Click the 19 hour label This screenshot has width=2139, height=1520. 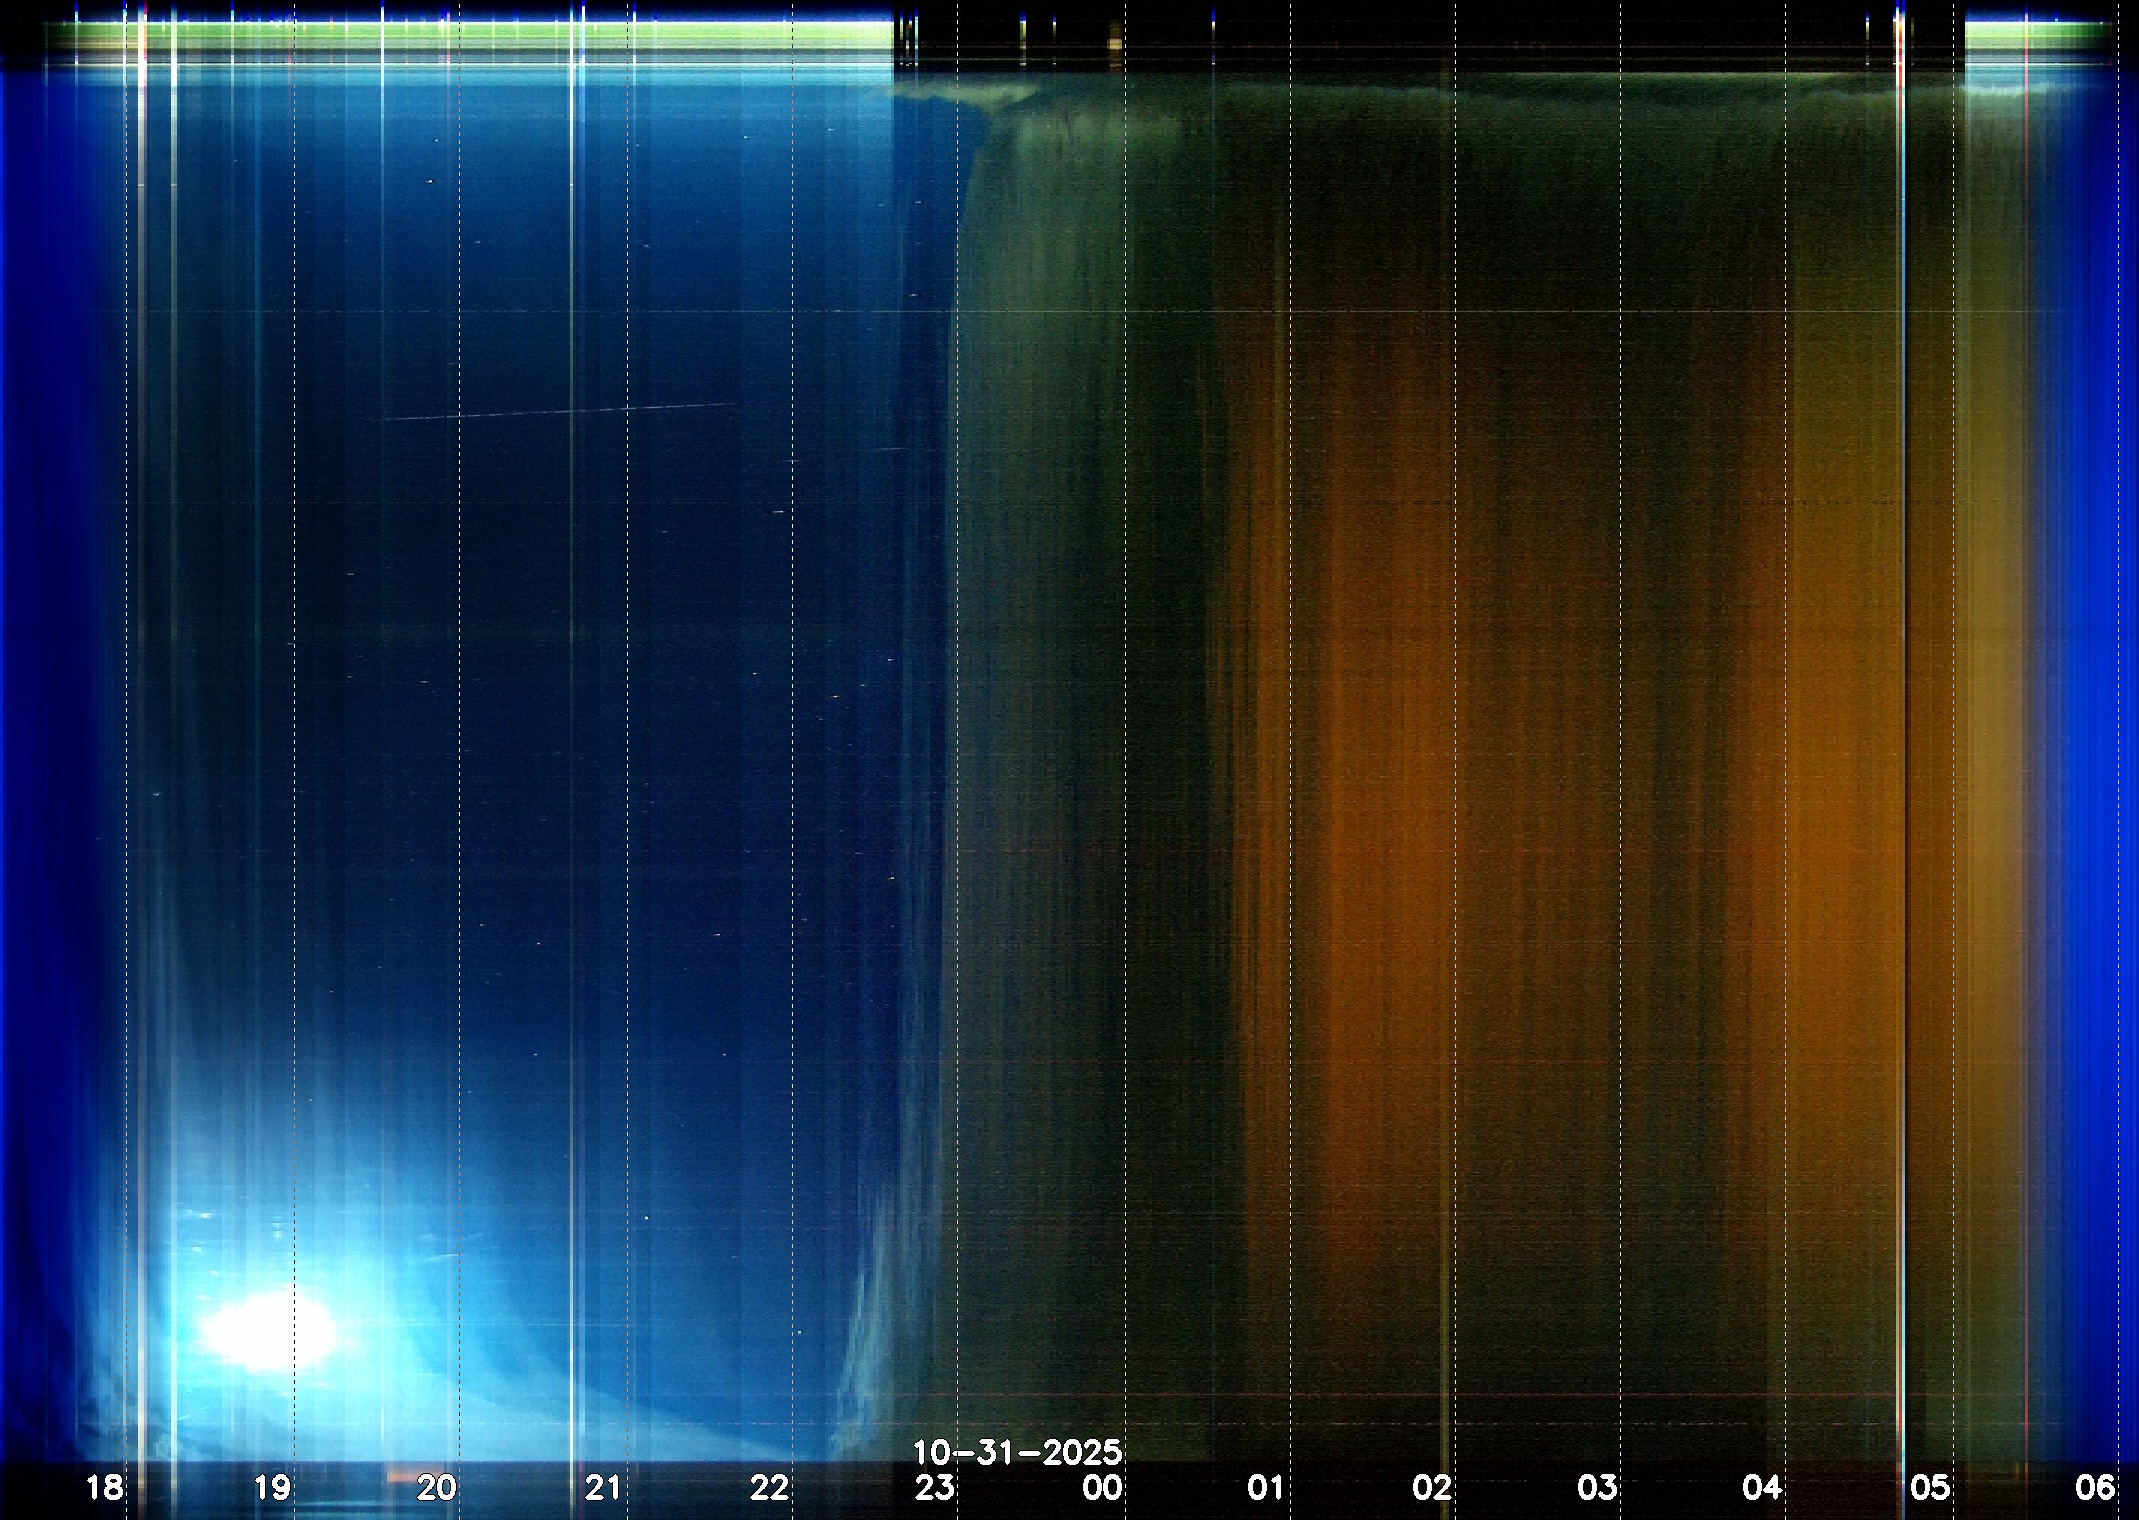(x=272, y=1488)
